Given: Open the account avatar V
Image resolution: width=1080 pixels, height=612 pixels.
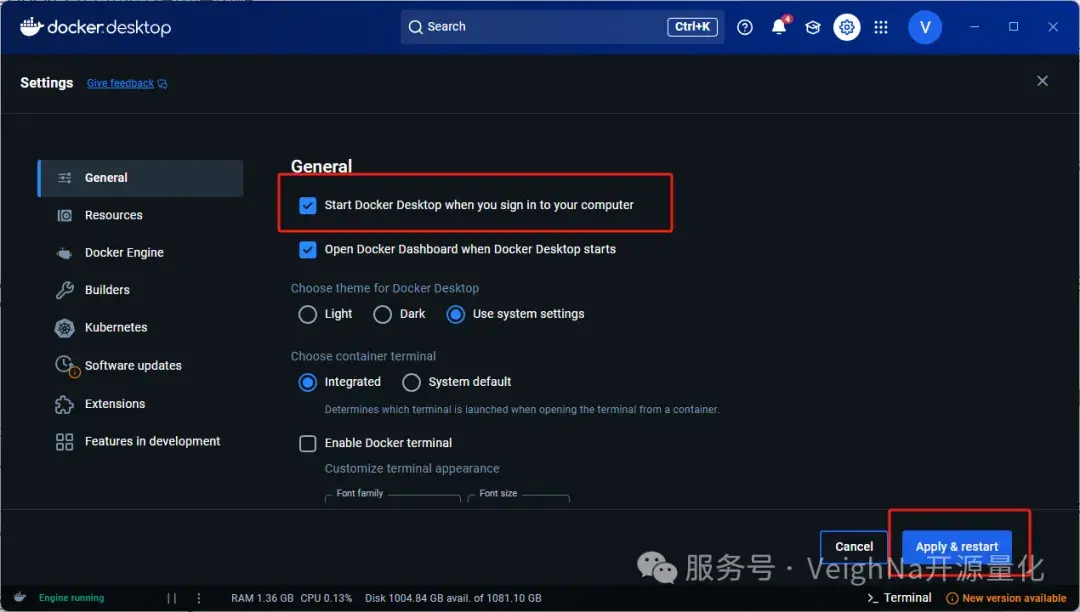Looking at the screenshot, I should [x=924, y=27].
